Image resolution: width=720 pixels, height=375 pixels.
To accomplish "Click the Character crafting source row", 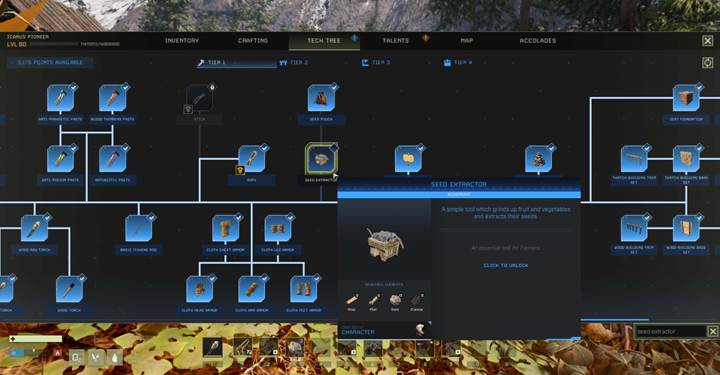I will pyautogui.click(x=384, y=330).
